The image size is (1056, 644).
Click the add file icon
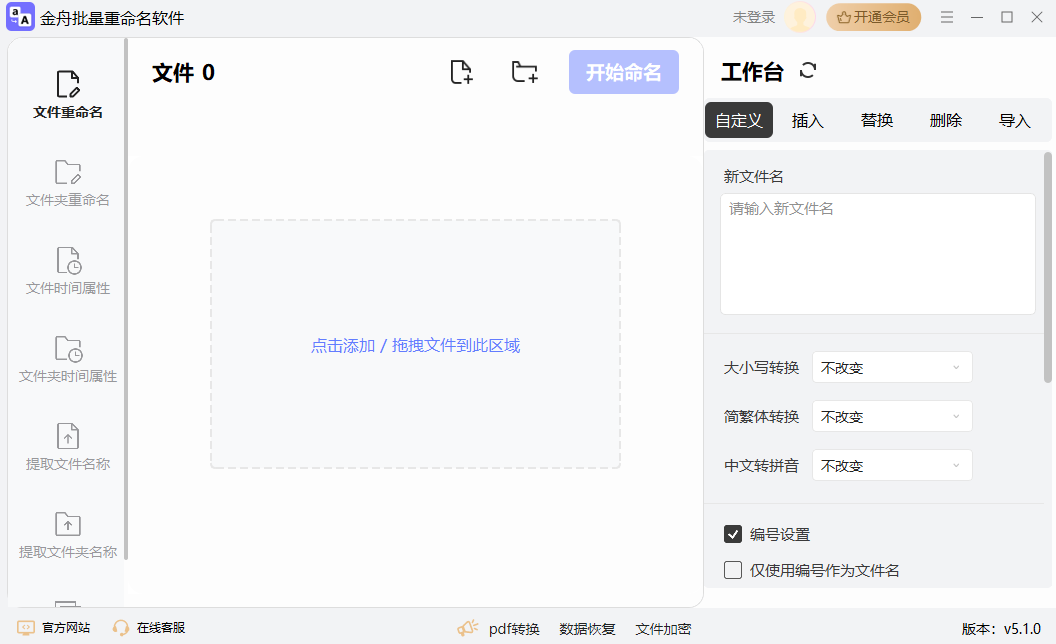(461, 72)
